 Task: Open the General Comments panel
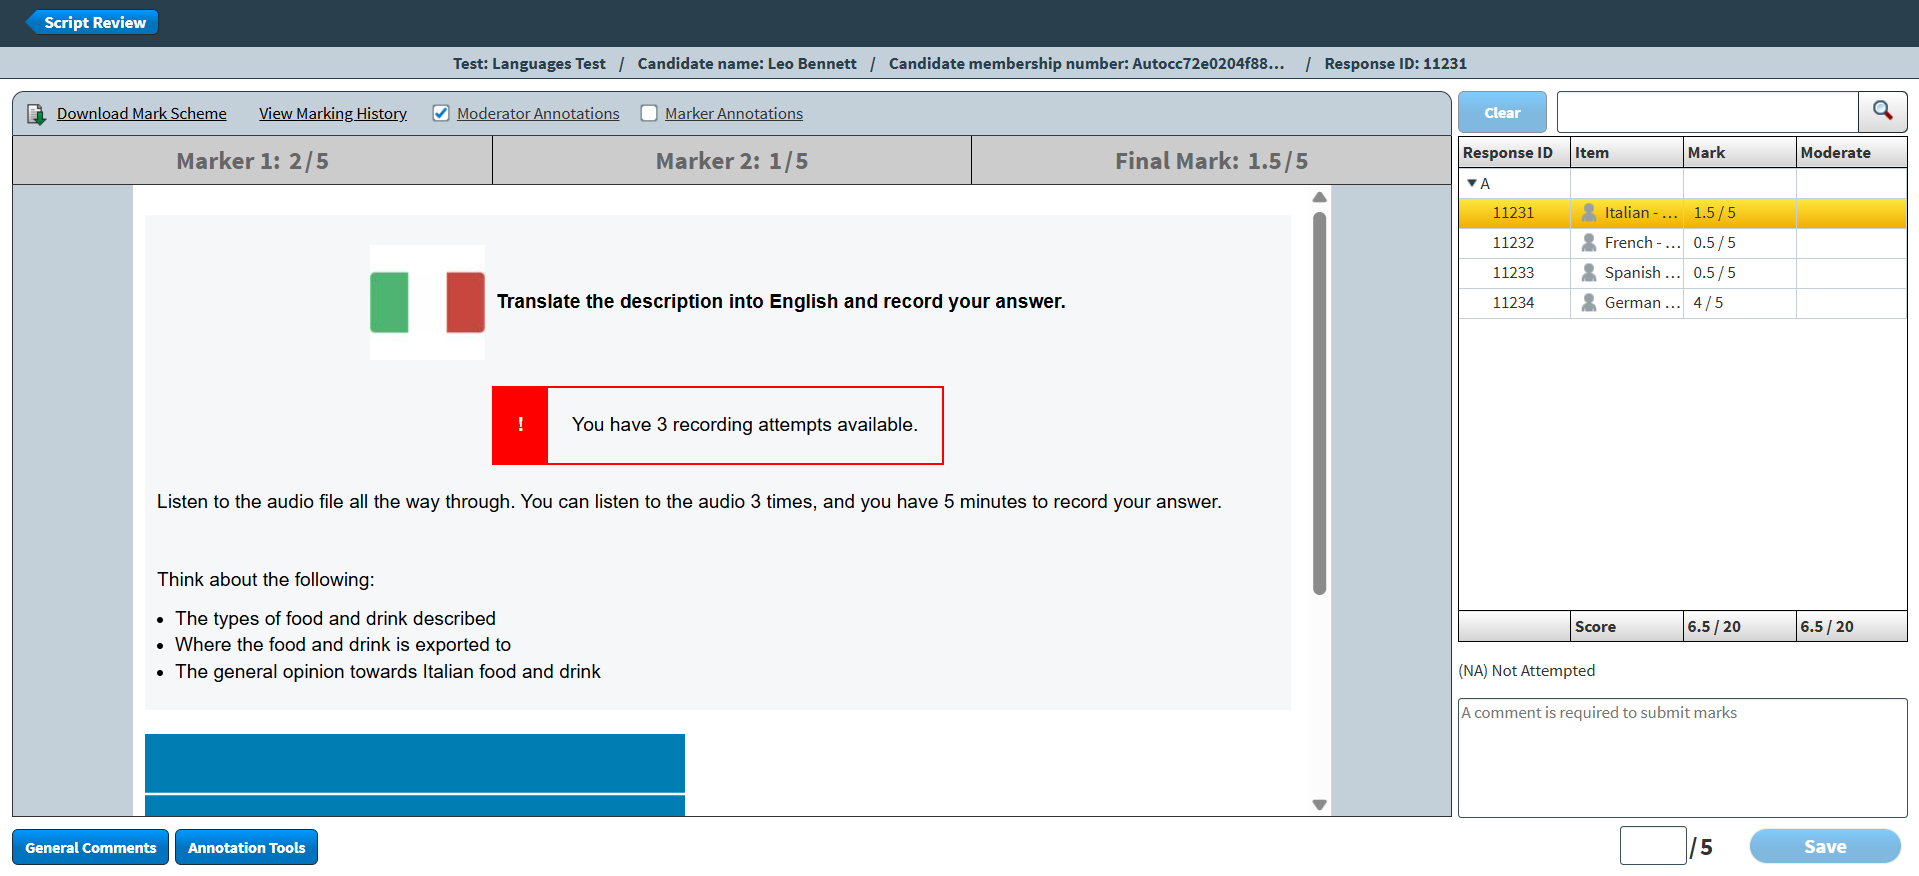coord(91,847)
